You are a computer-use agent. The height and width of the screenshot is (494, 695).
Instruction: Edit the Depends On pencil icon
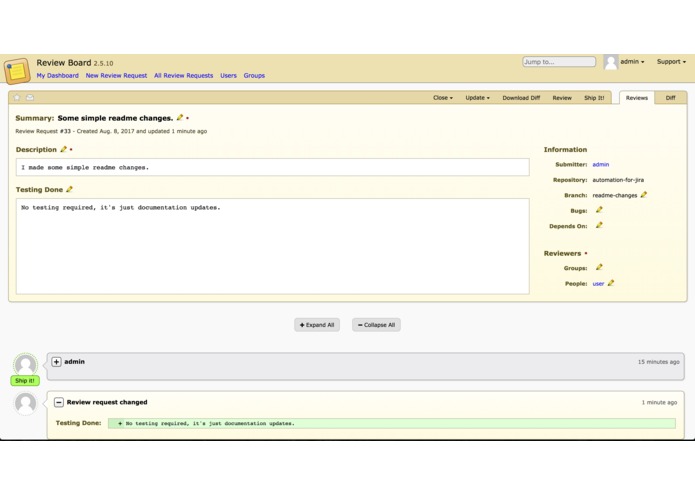(599, 225)
